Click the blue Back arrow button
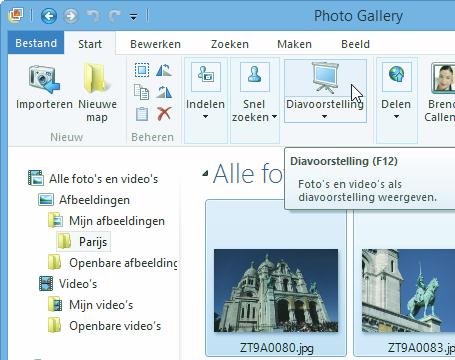 pos(49,16)
